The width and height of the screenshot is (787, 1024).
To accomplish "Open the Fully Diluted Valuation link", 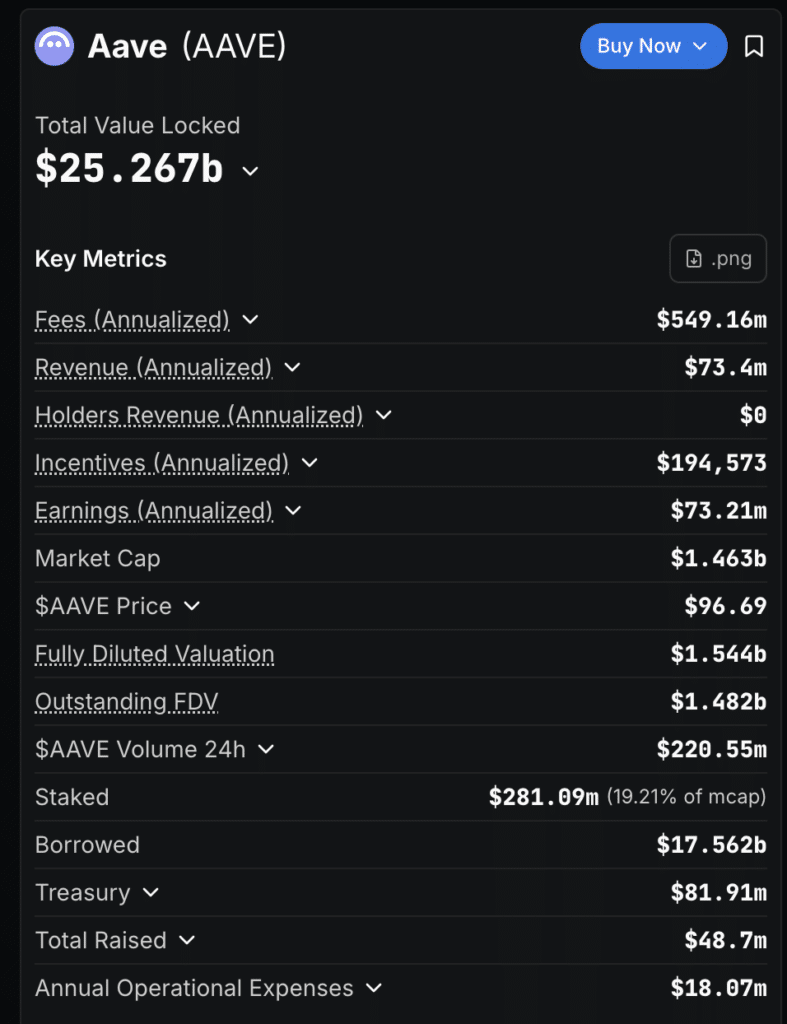I will (154, 653).
